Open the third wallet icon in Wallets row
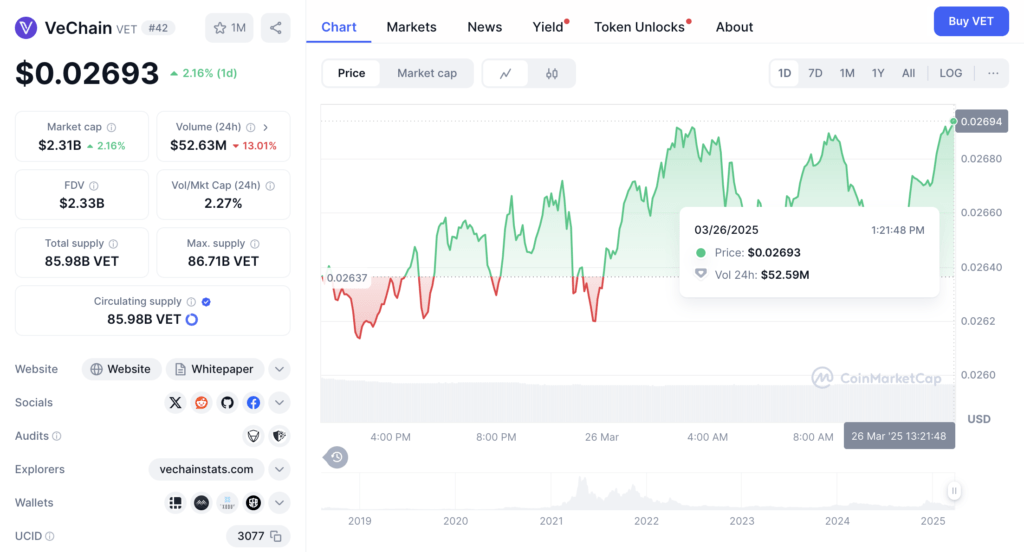1024x552 pixels. tap(227, 502)
